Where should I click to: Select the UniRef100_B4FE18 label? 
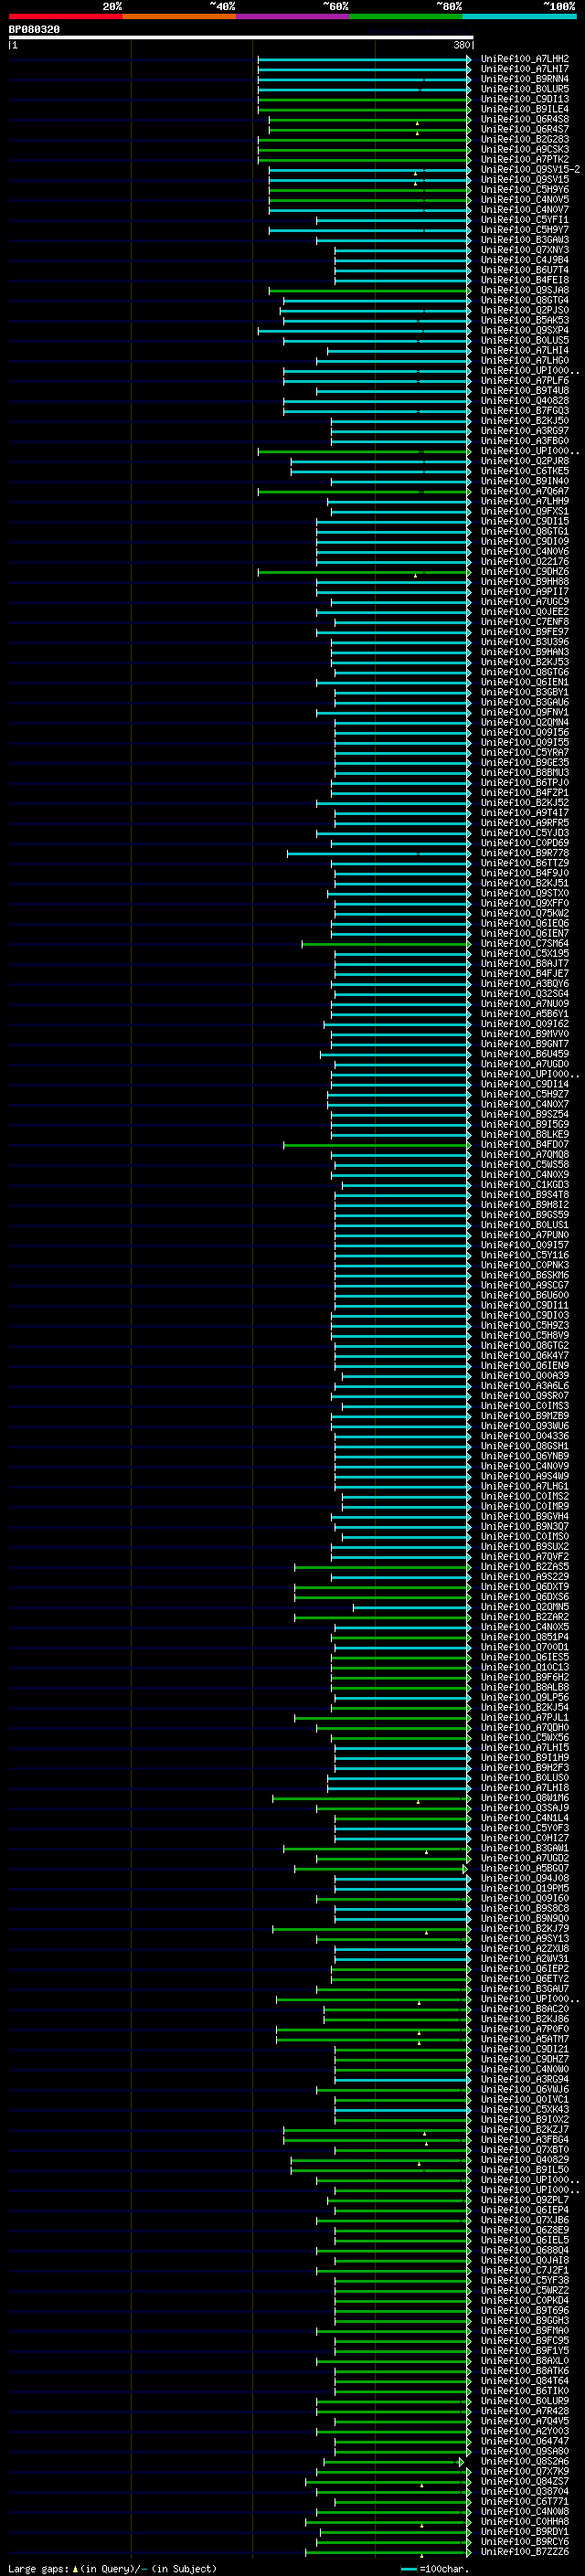coord(524,280)
